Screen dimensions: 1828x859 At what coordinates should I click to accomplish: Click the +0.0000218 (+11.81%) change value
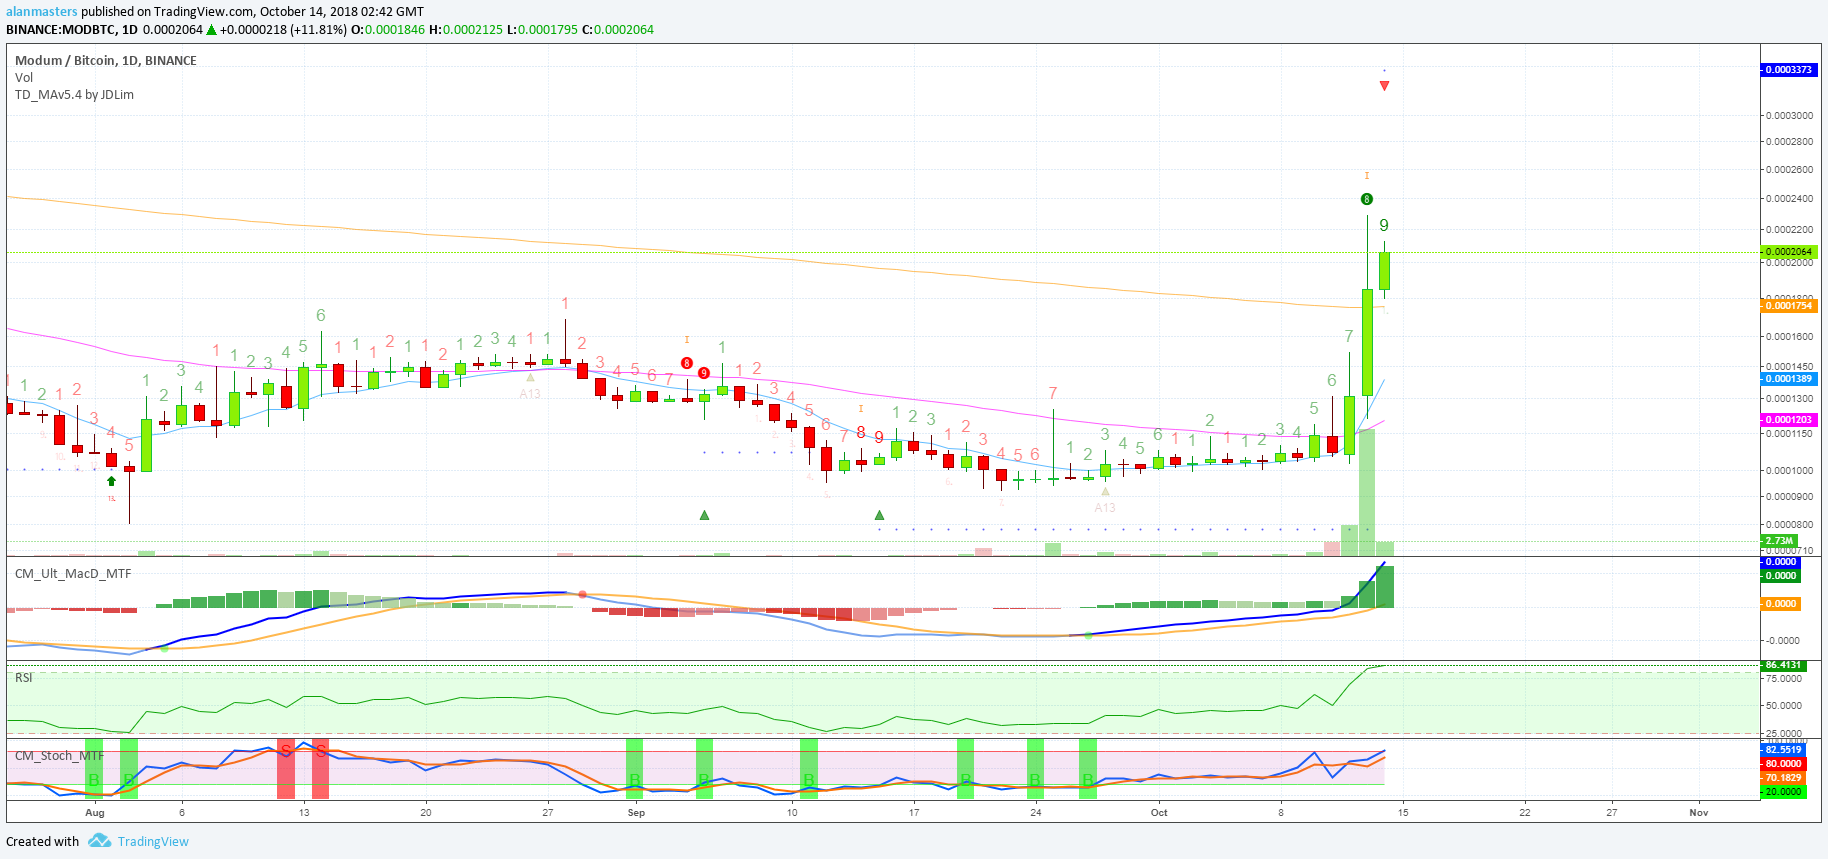(282, 30)
